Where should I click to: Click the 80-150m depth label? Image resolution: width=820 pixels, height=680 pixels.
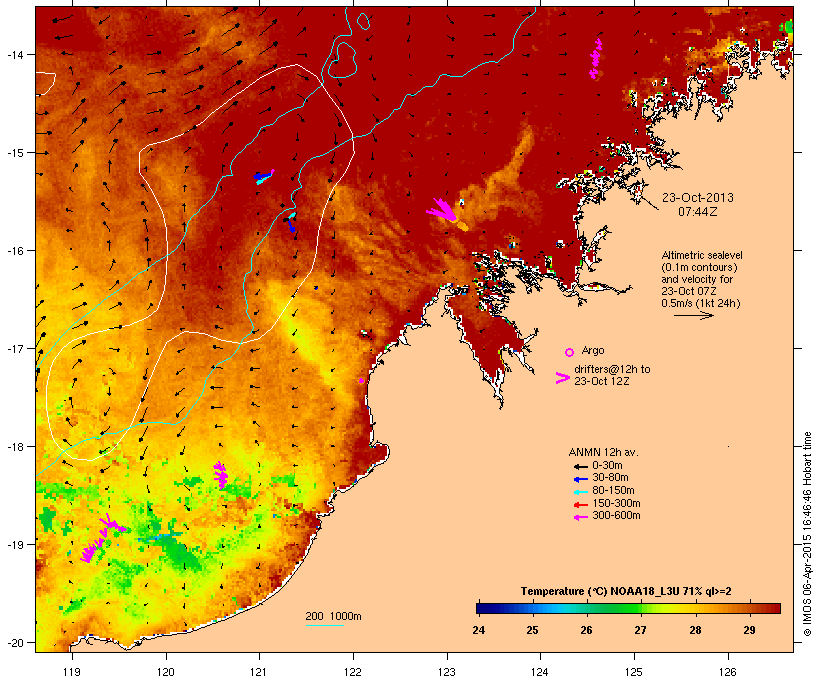click(x=613, y=491)
